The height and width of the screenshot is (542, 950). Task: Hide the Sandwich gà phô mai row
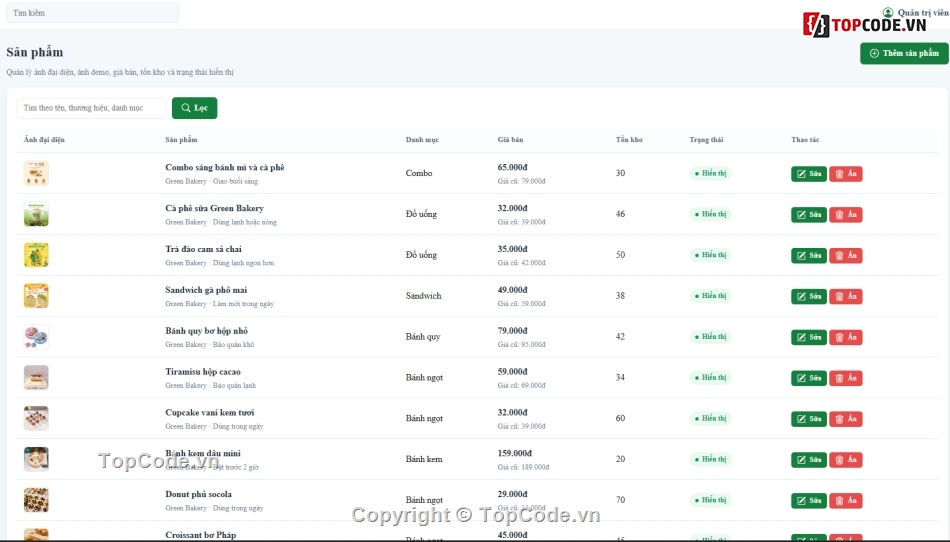[845, 296]
